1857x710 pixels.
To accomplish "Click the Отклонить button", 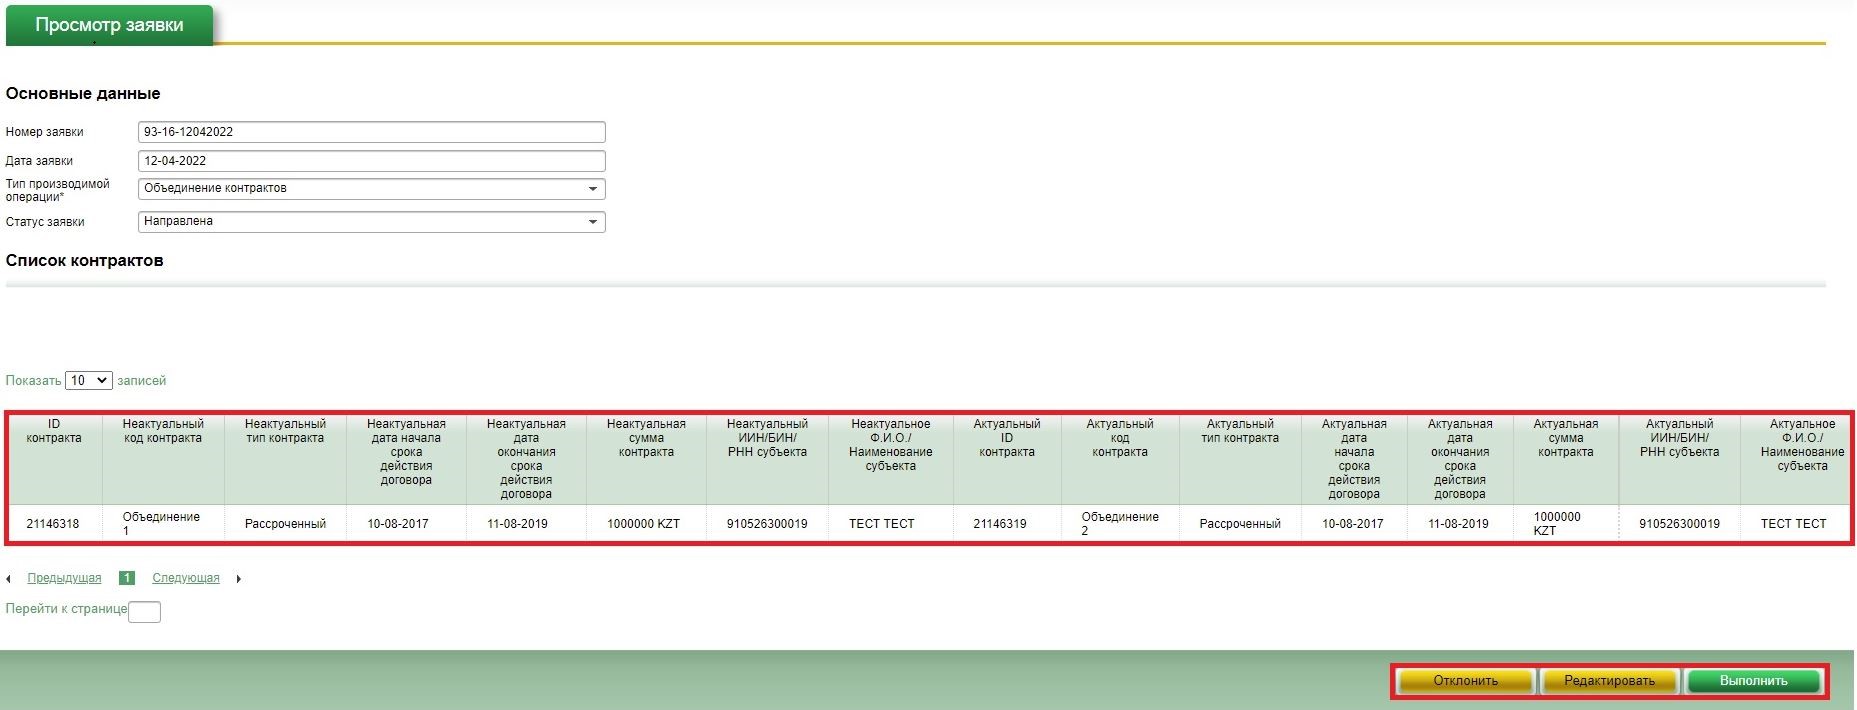I will click(x=1465, y=681).
